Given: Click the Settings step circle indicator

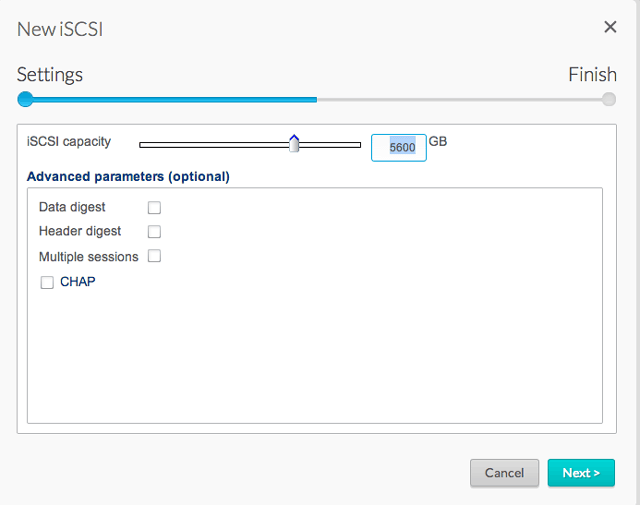Looking at the screenshot, I should point(26,99).
